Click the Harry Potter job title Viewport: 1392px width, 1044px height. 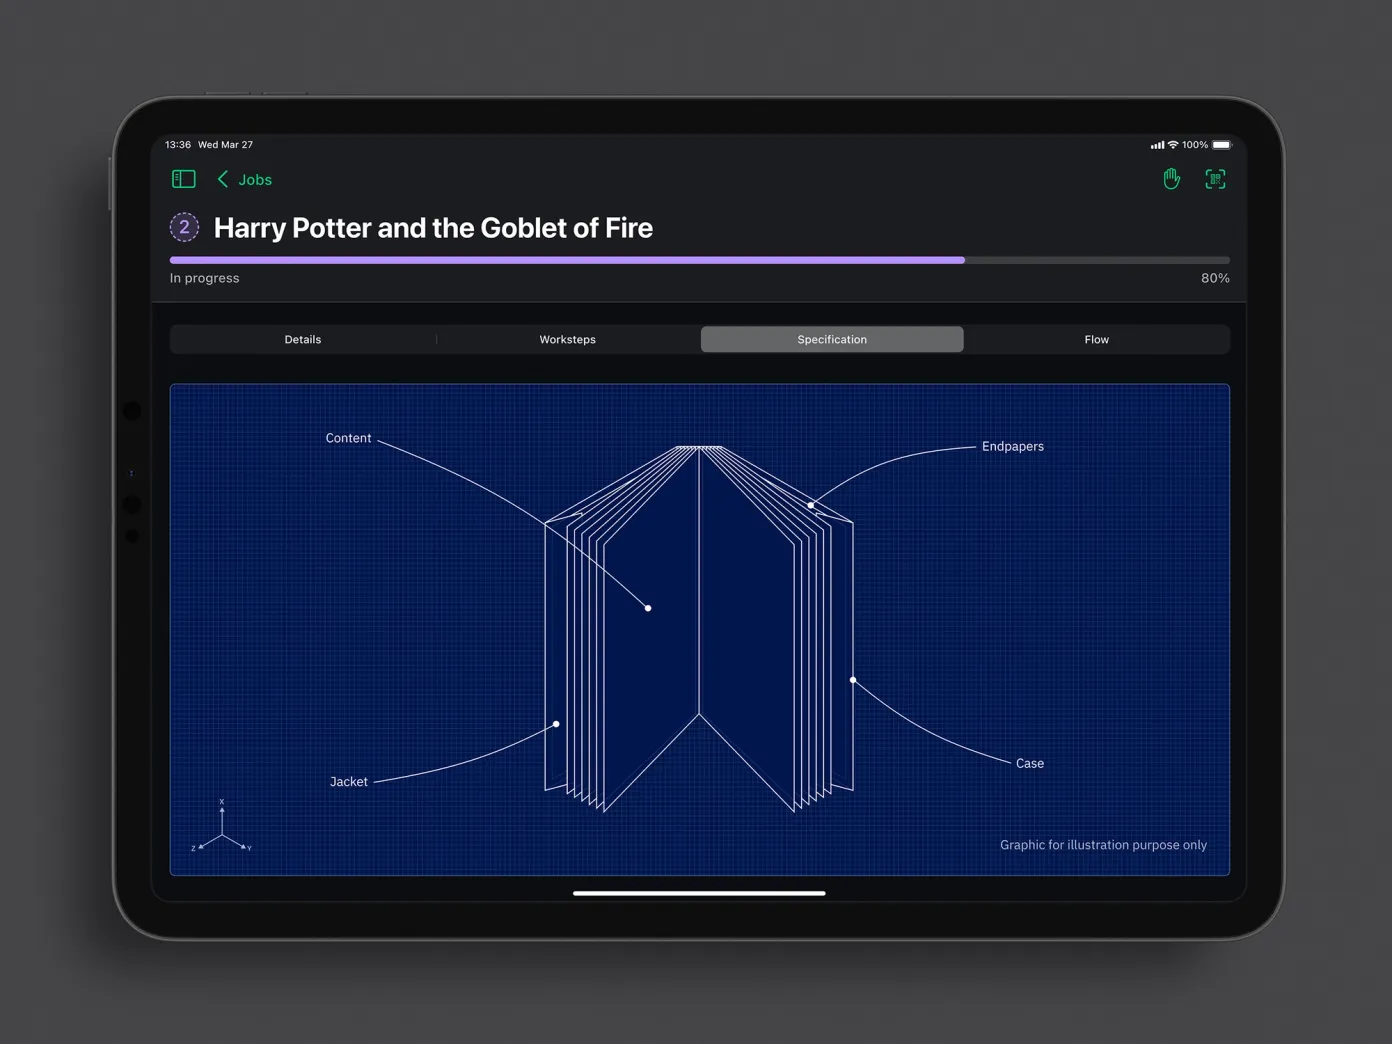(x=433, y=228)
